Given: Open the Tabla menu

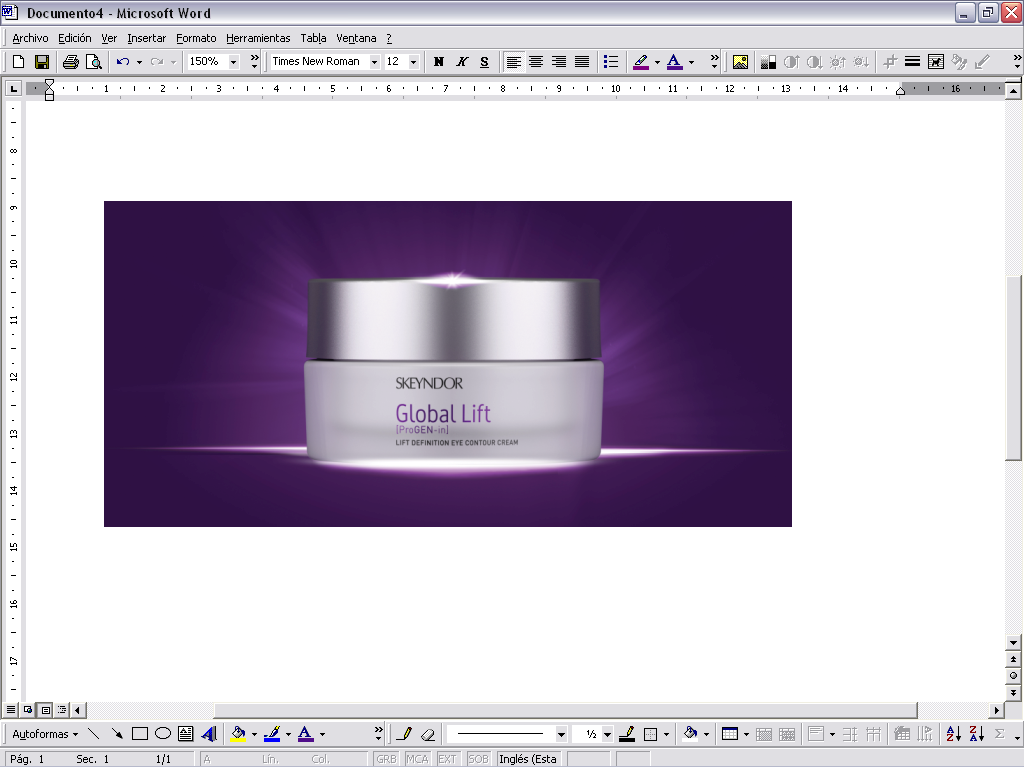Looking at the screenshot, I should (313, 38).
